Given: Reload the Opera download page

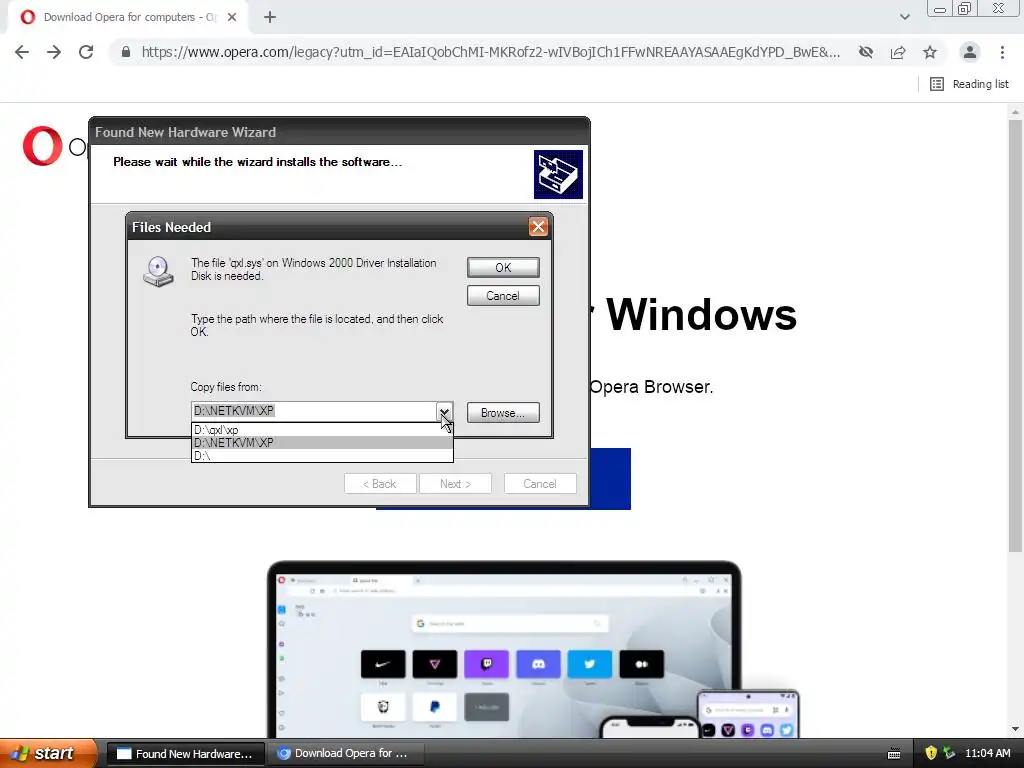Looking at the screenshot, I should point(86,52).
